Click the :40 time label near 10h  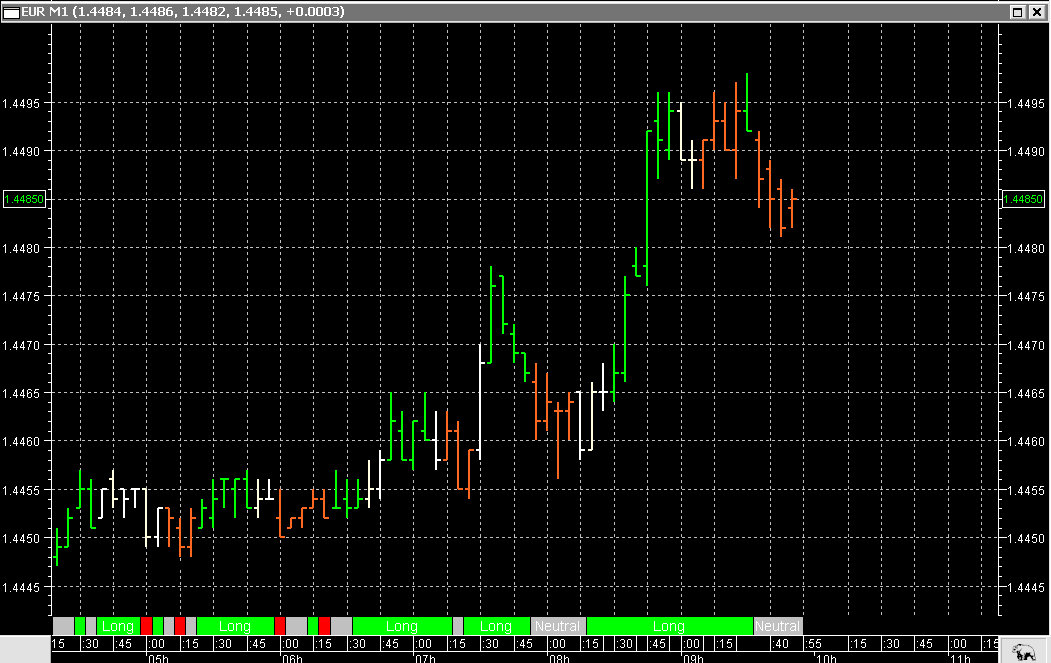coord(782,644)
